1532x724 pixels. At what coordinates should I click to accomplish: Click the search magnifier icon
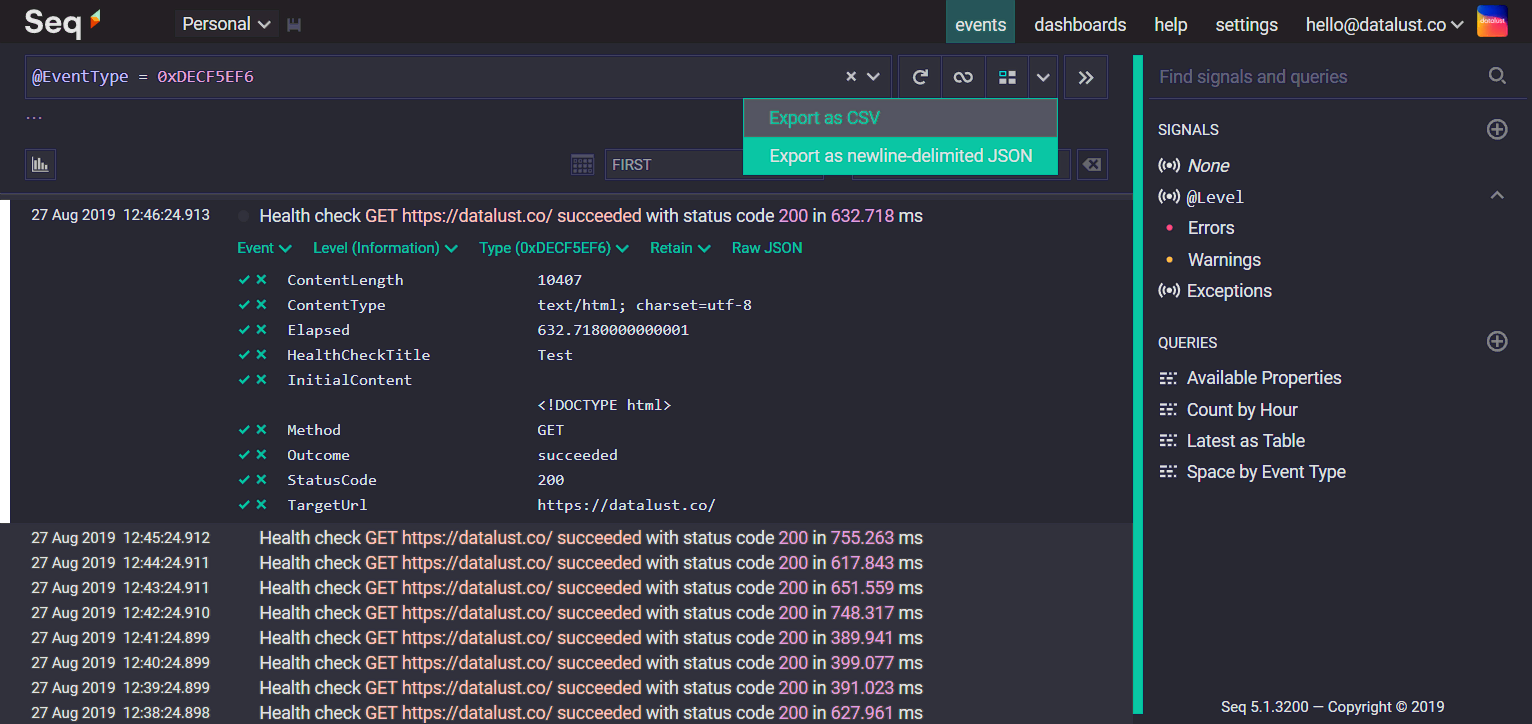[x=1497, y=76]
